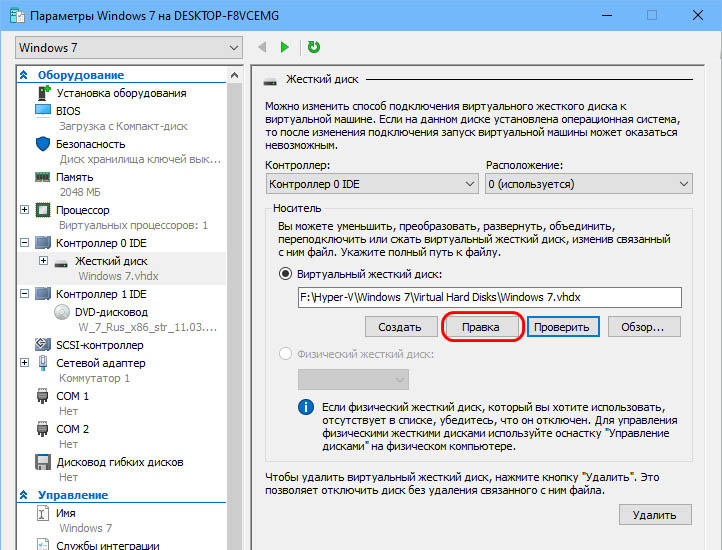Screen dimensions: 722x550
Task: Click the Жесткий диск header drive icon
Action: click(x=270, y=82)
